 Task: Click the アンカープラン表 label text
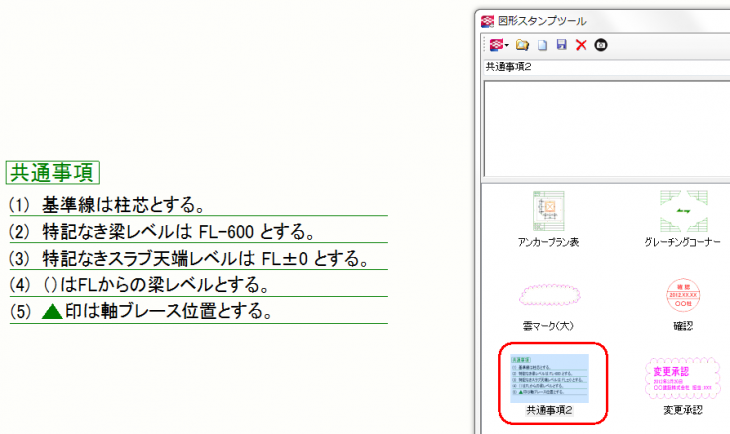point(548,242)
